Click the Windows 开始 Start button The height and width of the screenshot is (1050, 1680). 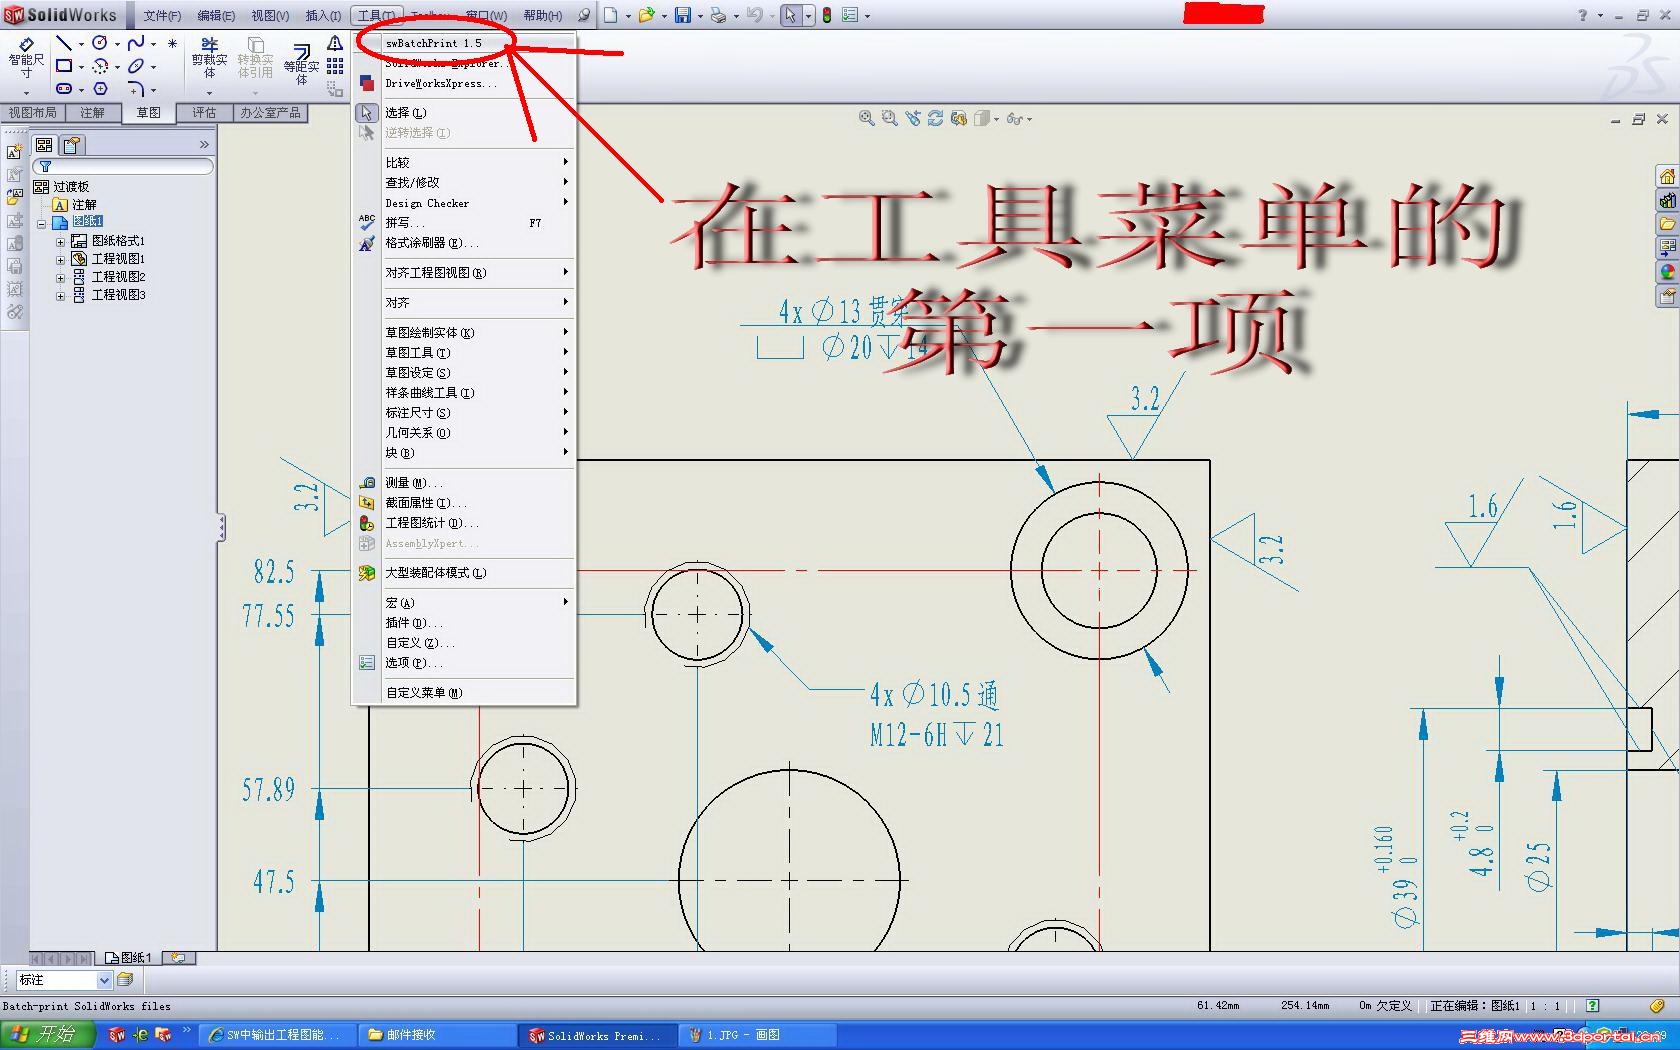click(46, 1035)
